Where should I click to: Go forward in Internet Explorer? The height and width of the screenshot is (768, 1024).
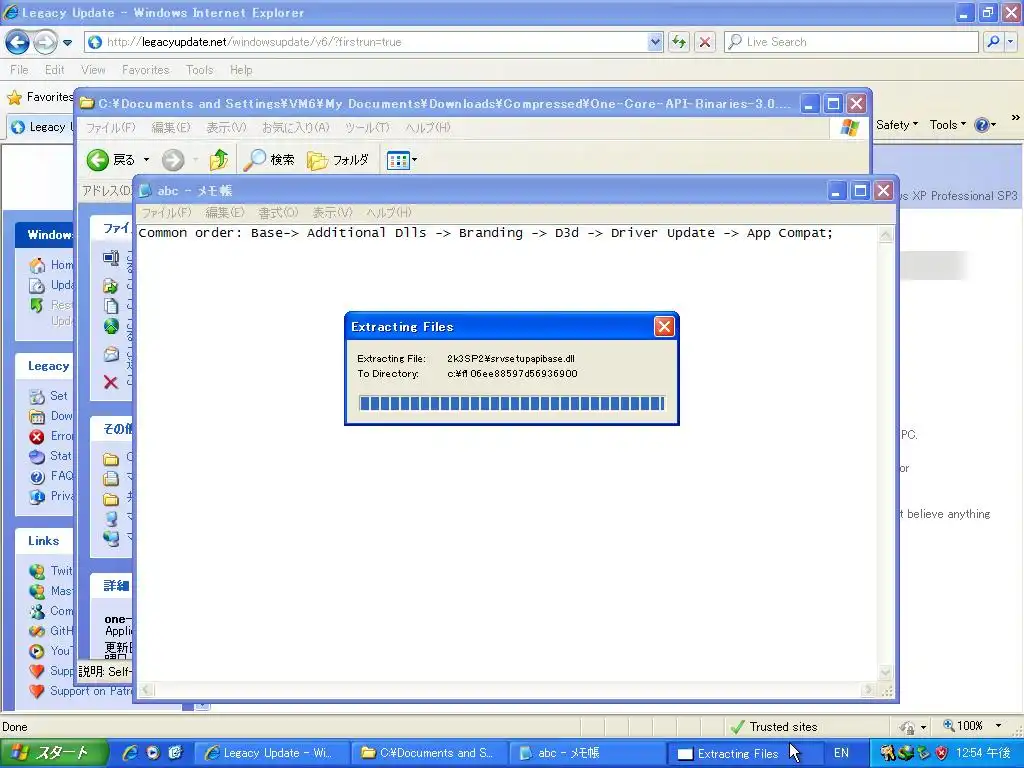(x=45, y=42)
